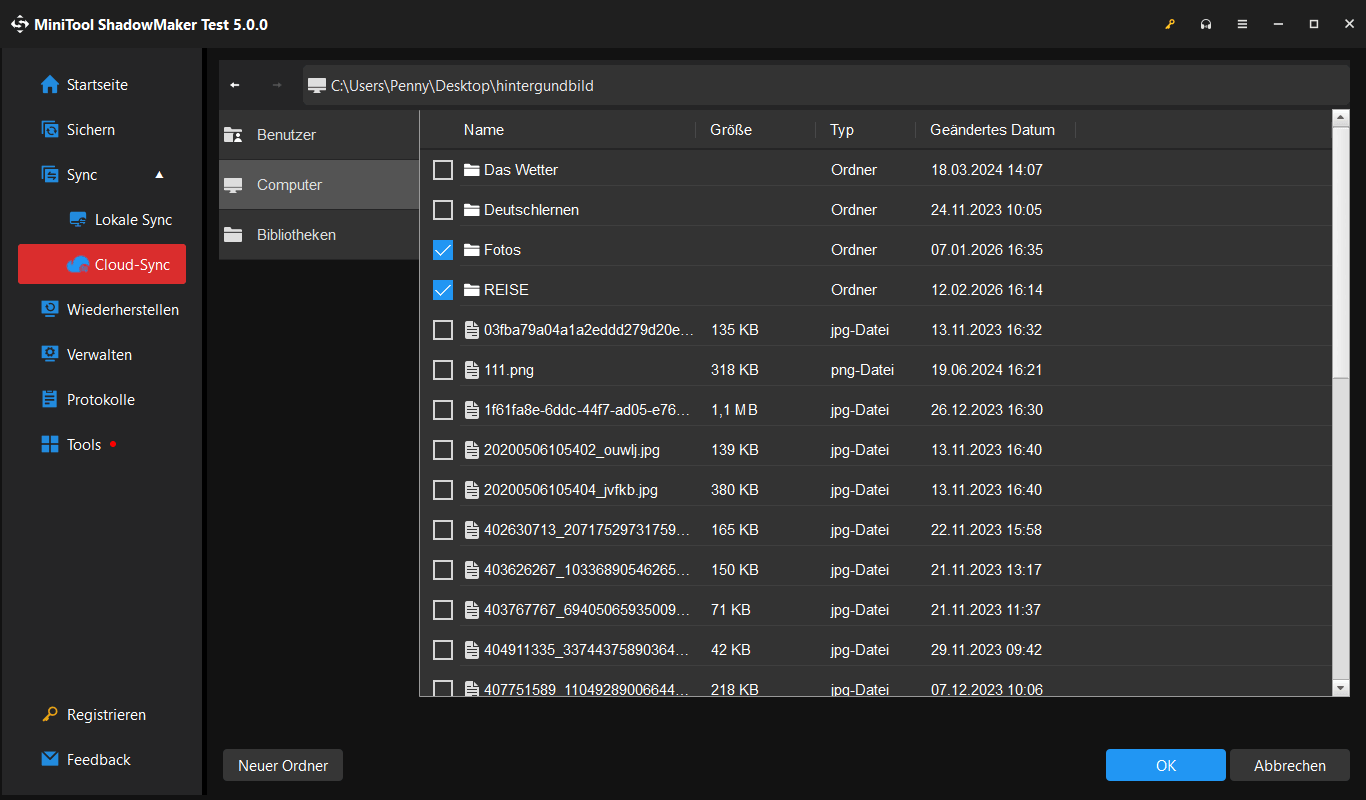Viewport: 1366px width, 800px height.
Task: Click the Verwalten manage icon
Action: [50, 355]
